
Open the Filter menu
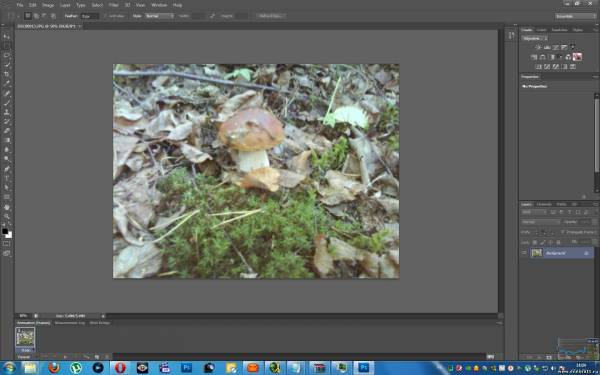(113, 5)
